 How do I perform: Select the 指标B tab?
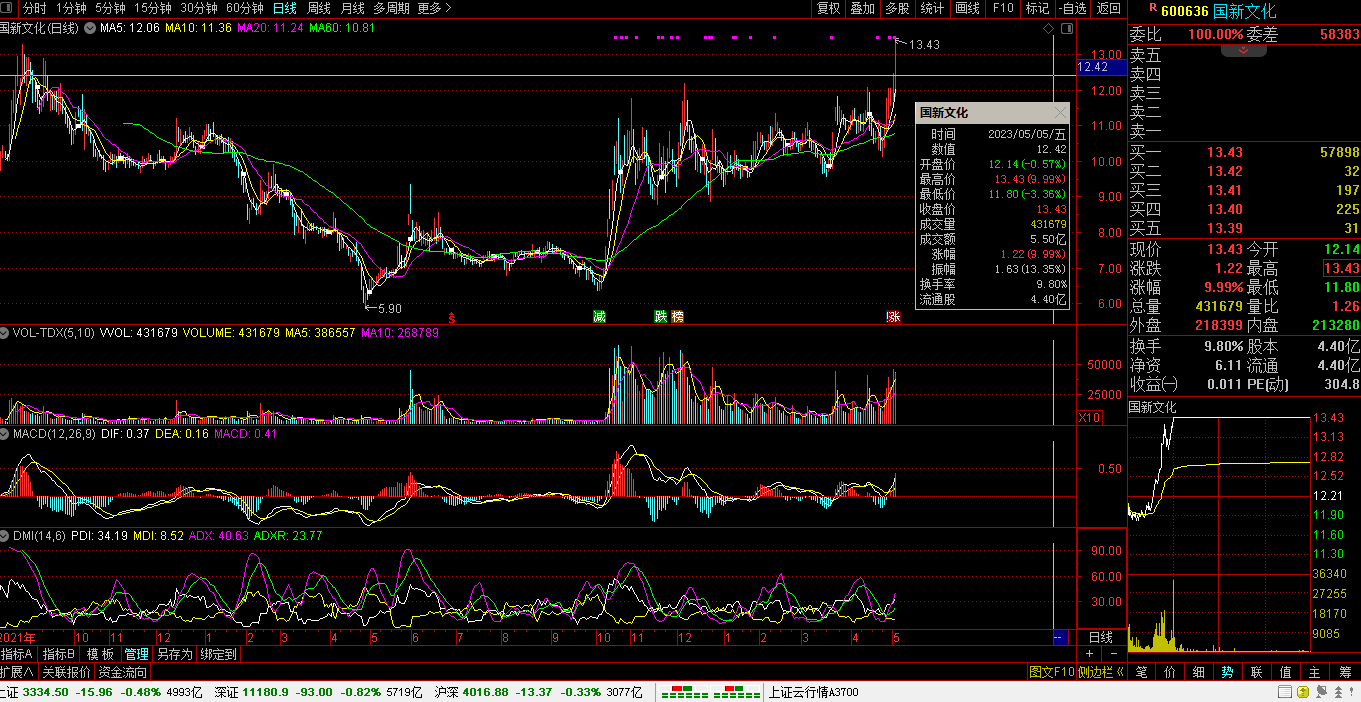[x=59, y=654]
